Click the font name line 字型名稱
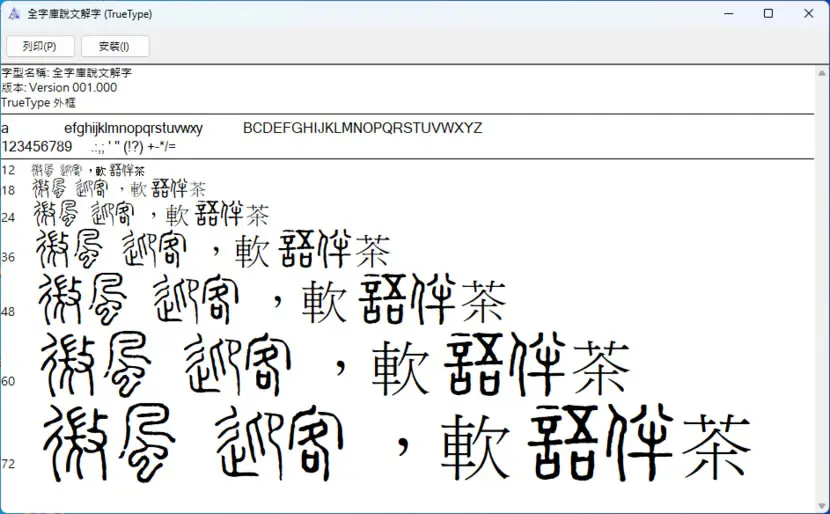This screenshot has width=830, height=514. tap(66, 73)
